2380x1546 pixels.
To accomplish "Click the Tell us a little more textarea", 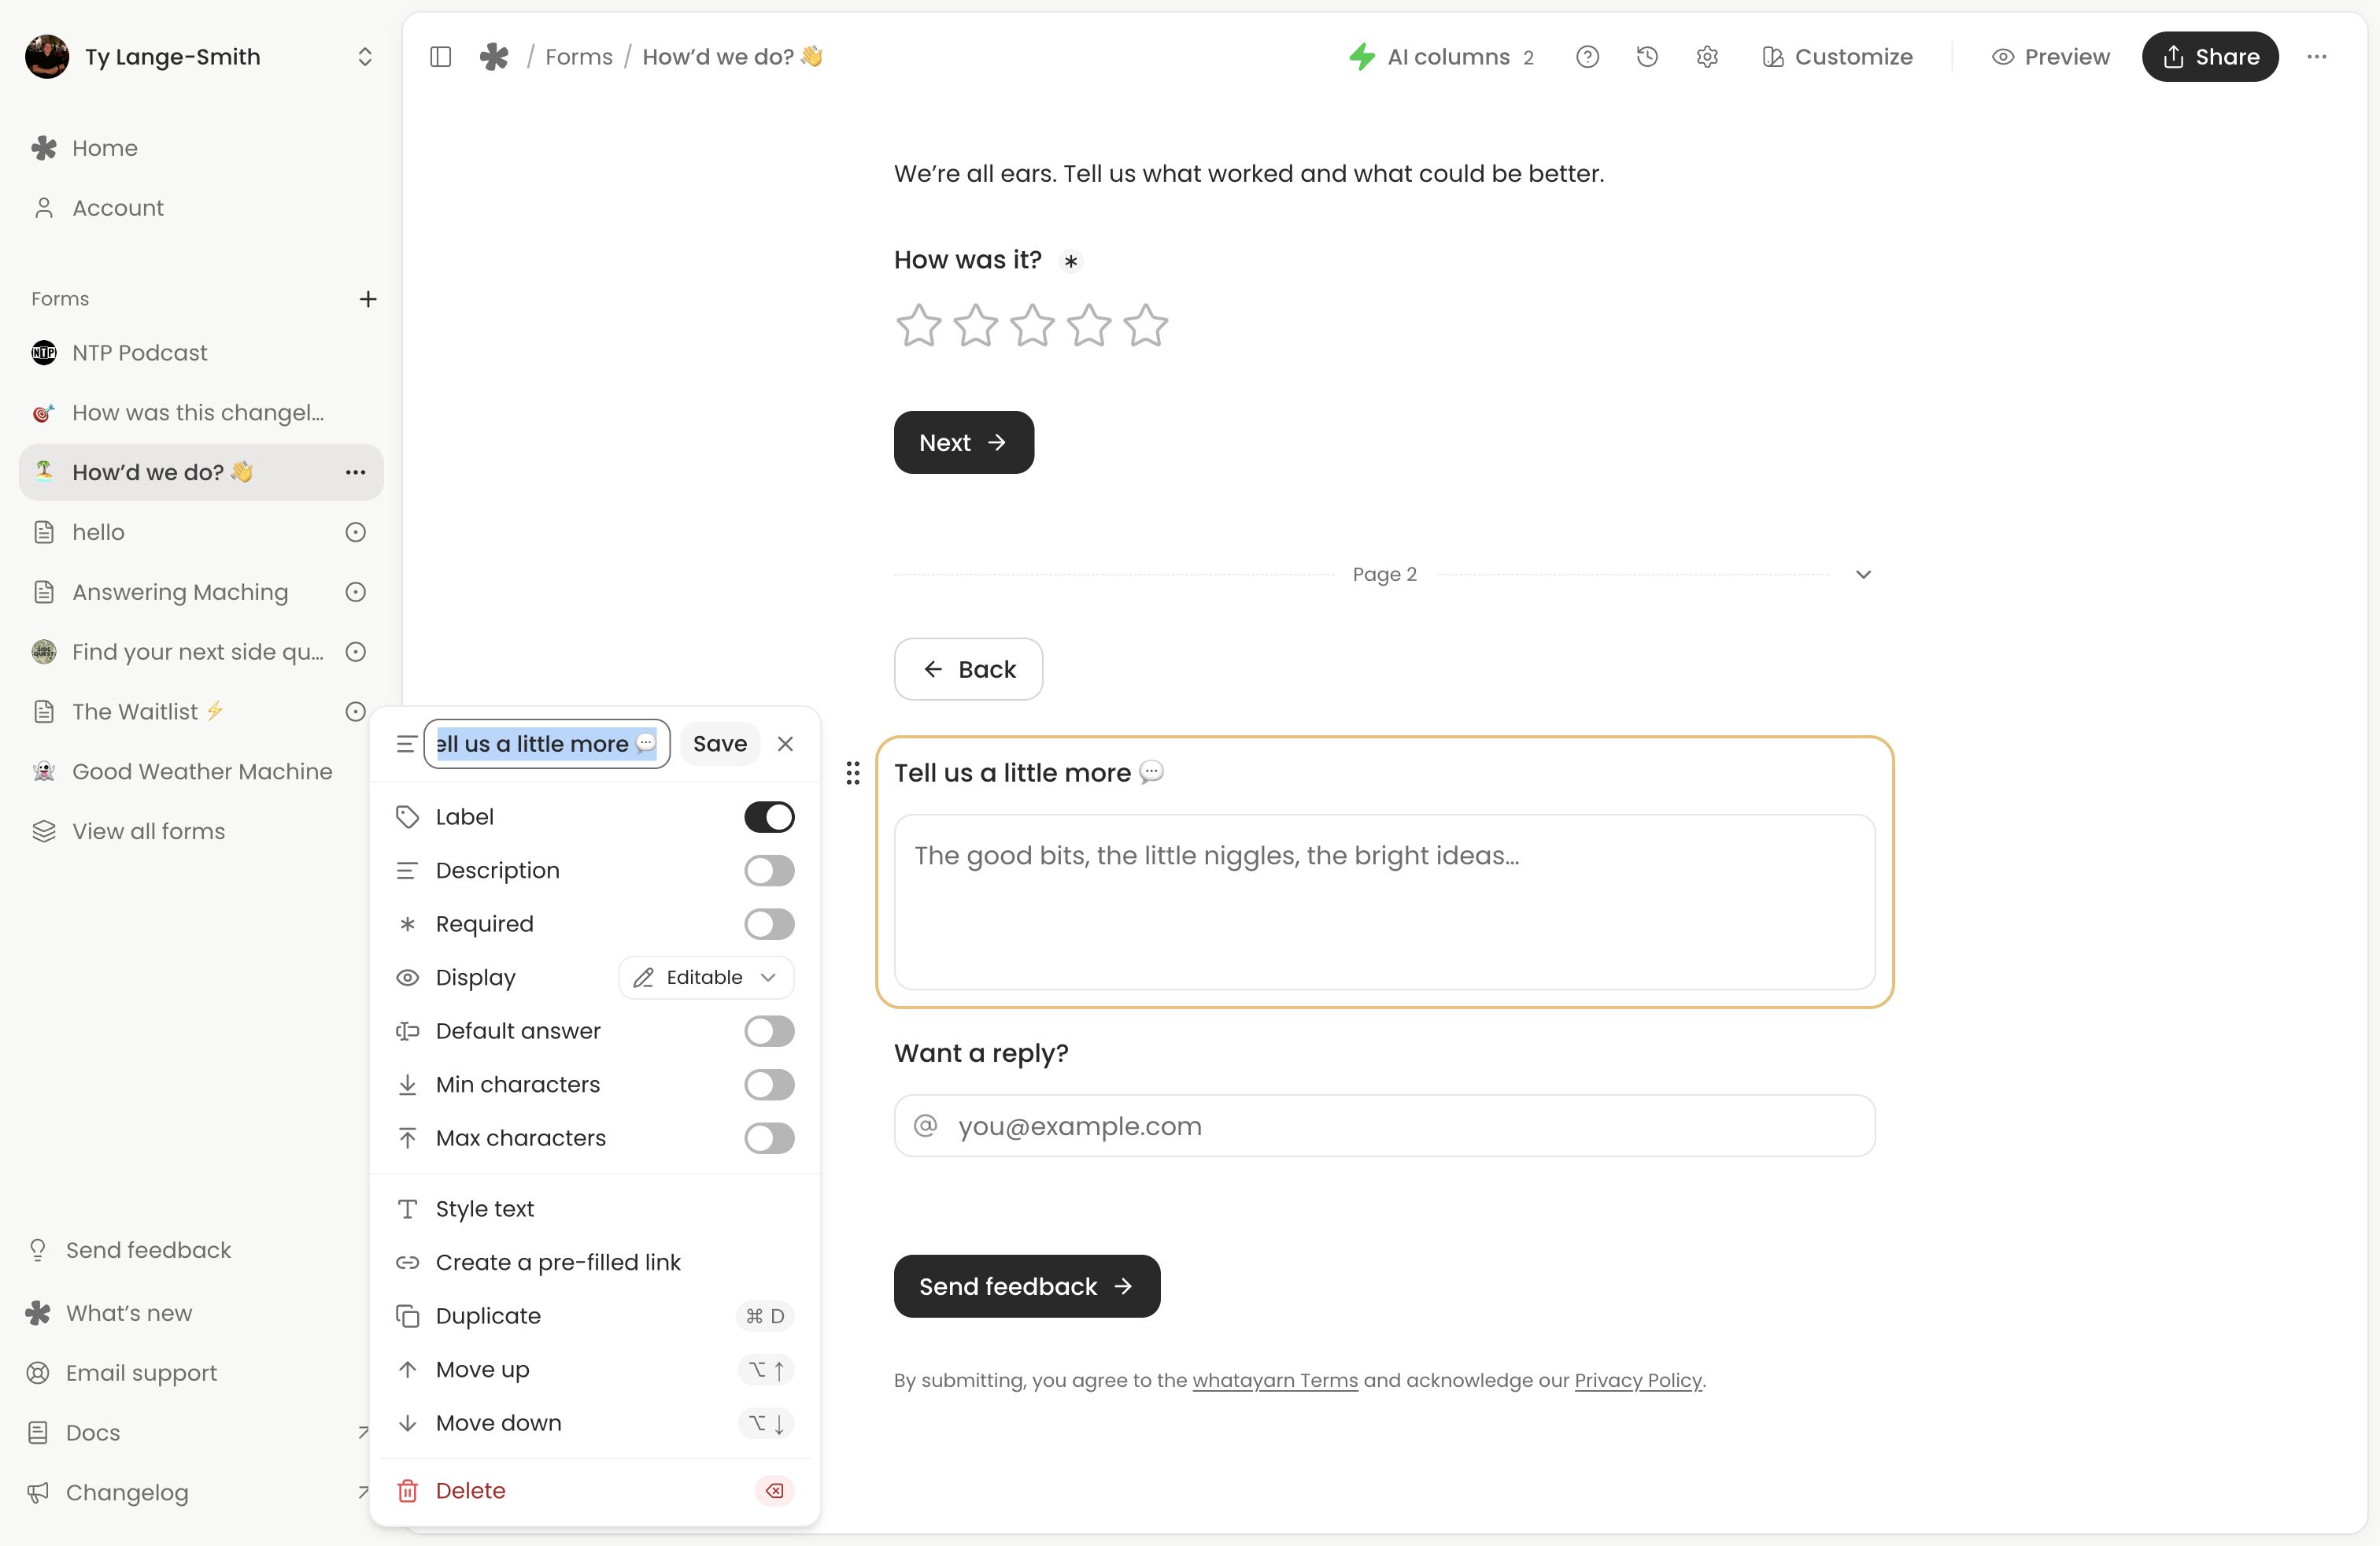I will pos(1384,902).
